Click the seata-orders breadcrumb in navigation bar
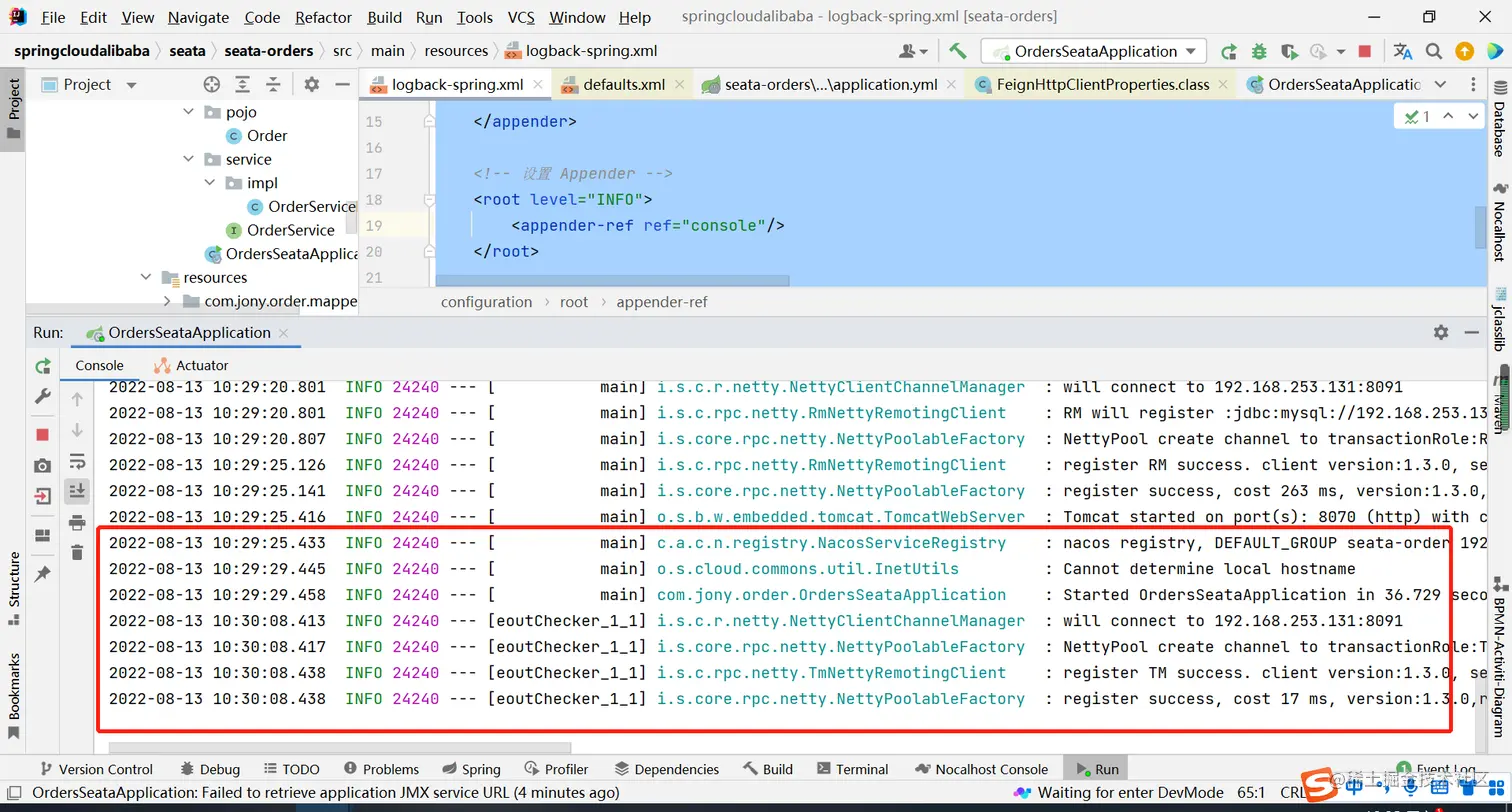Image resolution: width=1512 pixels, height=812 pixels. [x=268, y=51]
